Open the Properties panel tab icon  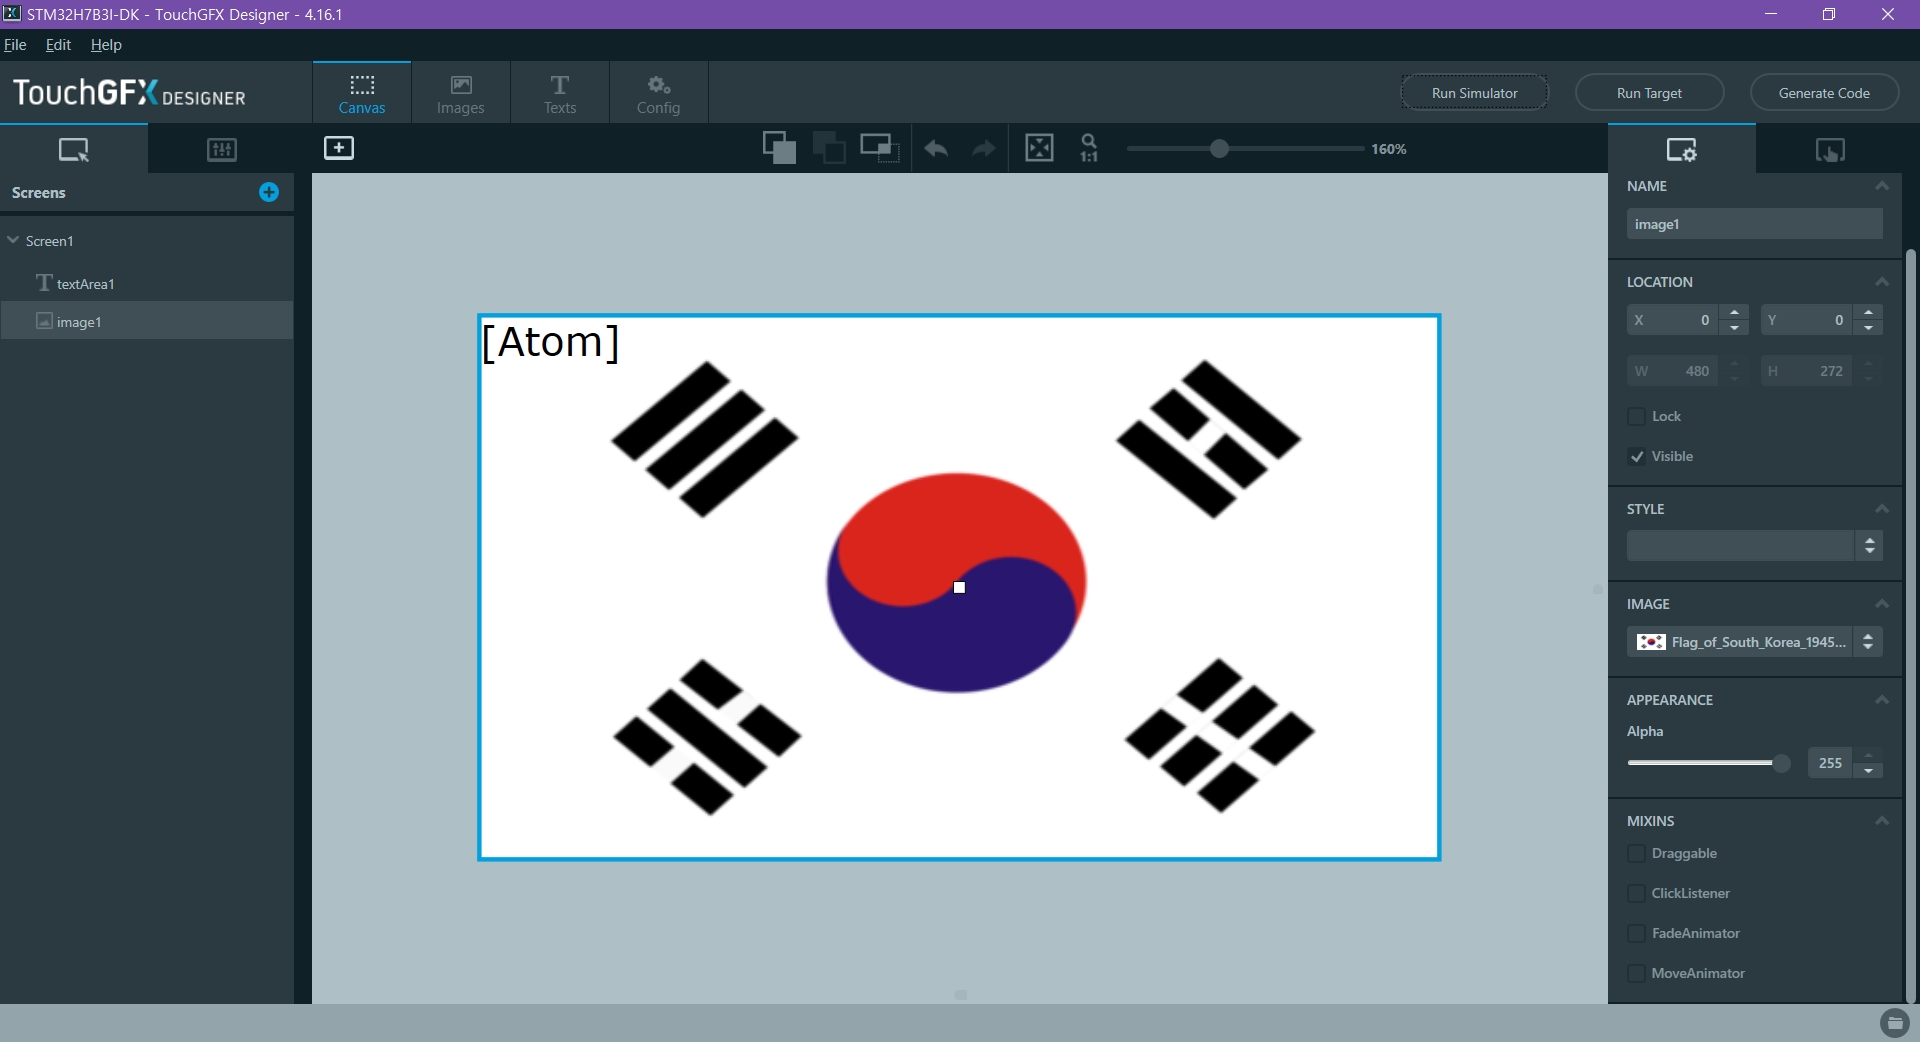click(x=1681, y=150)
